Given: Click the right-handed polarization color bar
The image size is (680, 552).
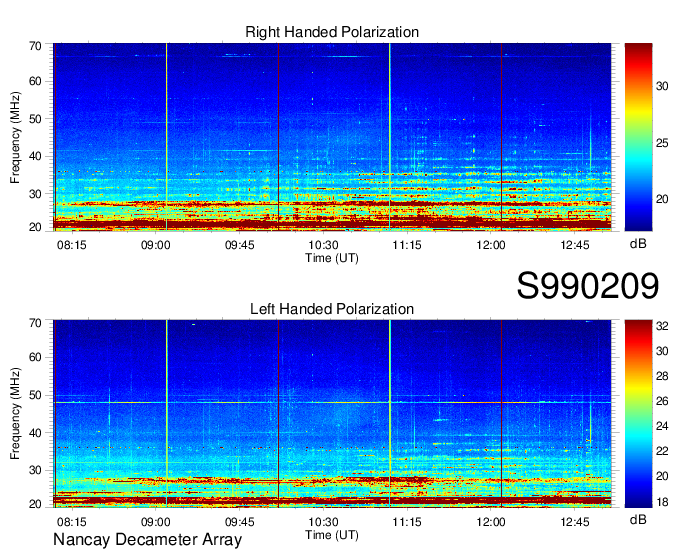Looking at the screenshot, I should click(638, 137).
